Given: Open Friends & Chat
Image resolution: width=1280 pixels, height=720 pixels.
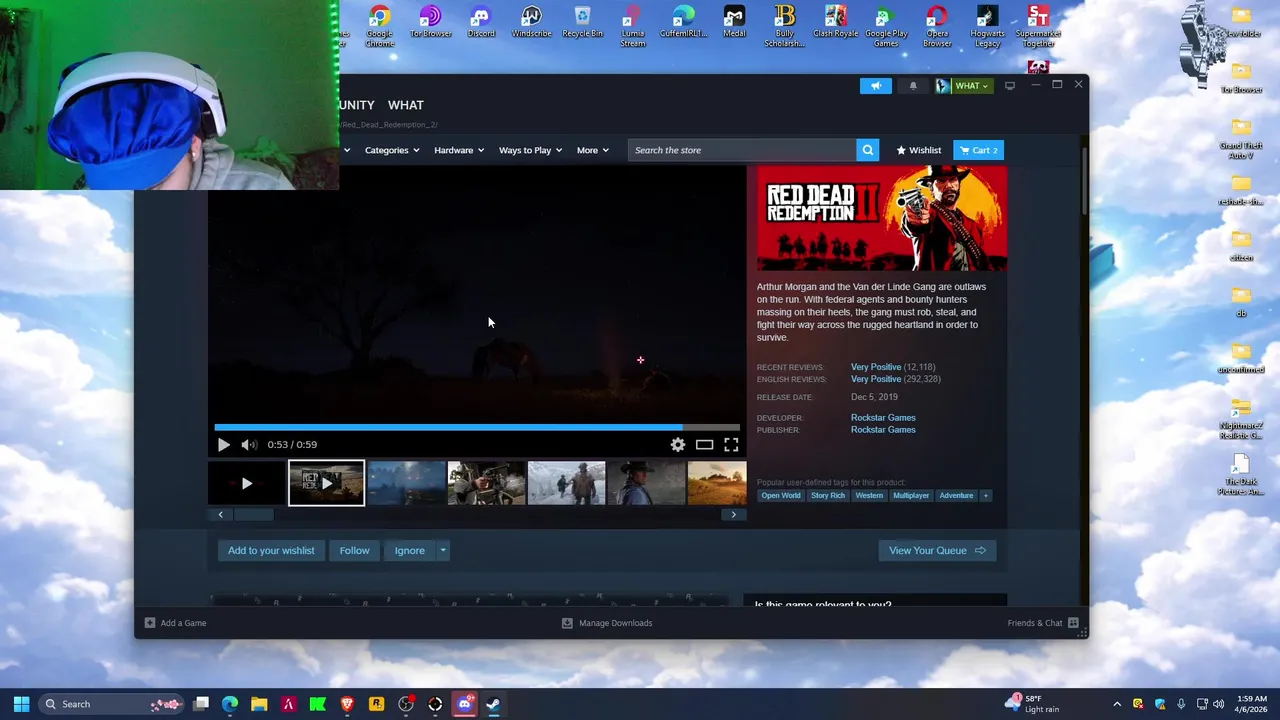Looking at the screenshot, I should click(x=1043, y=623).
